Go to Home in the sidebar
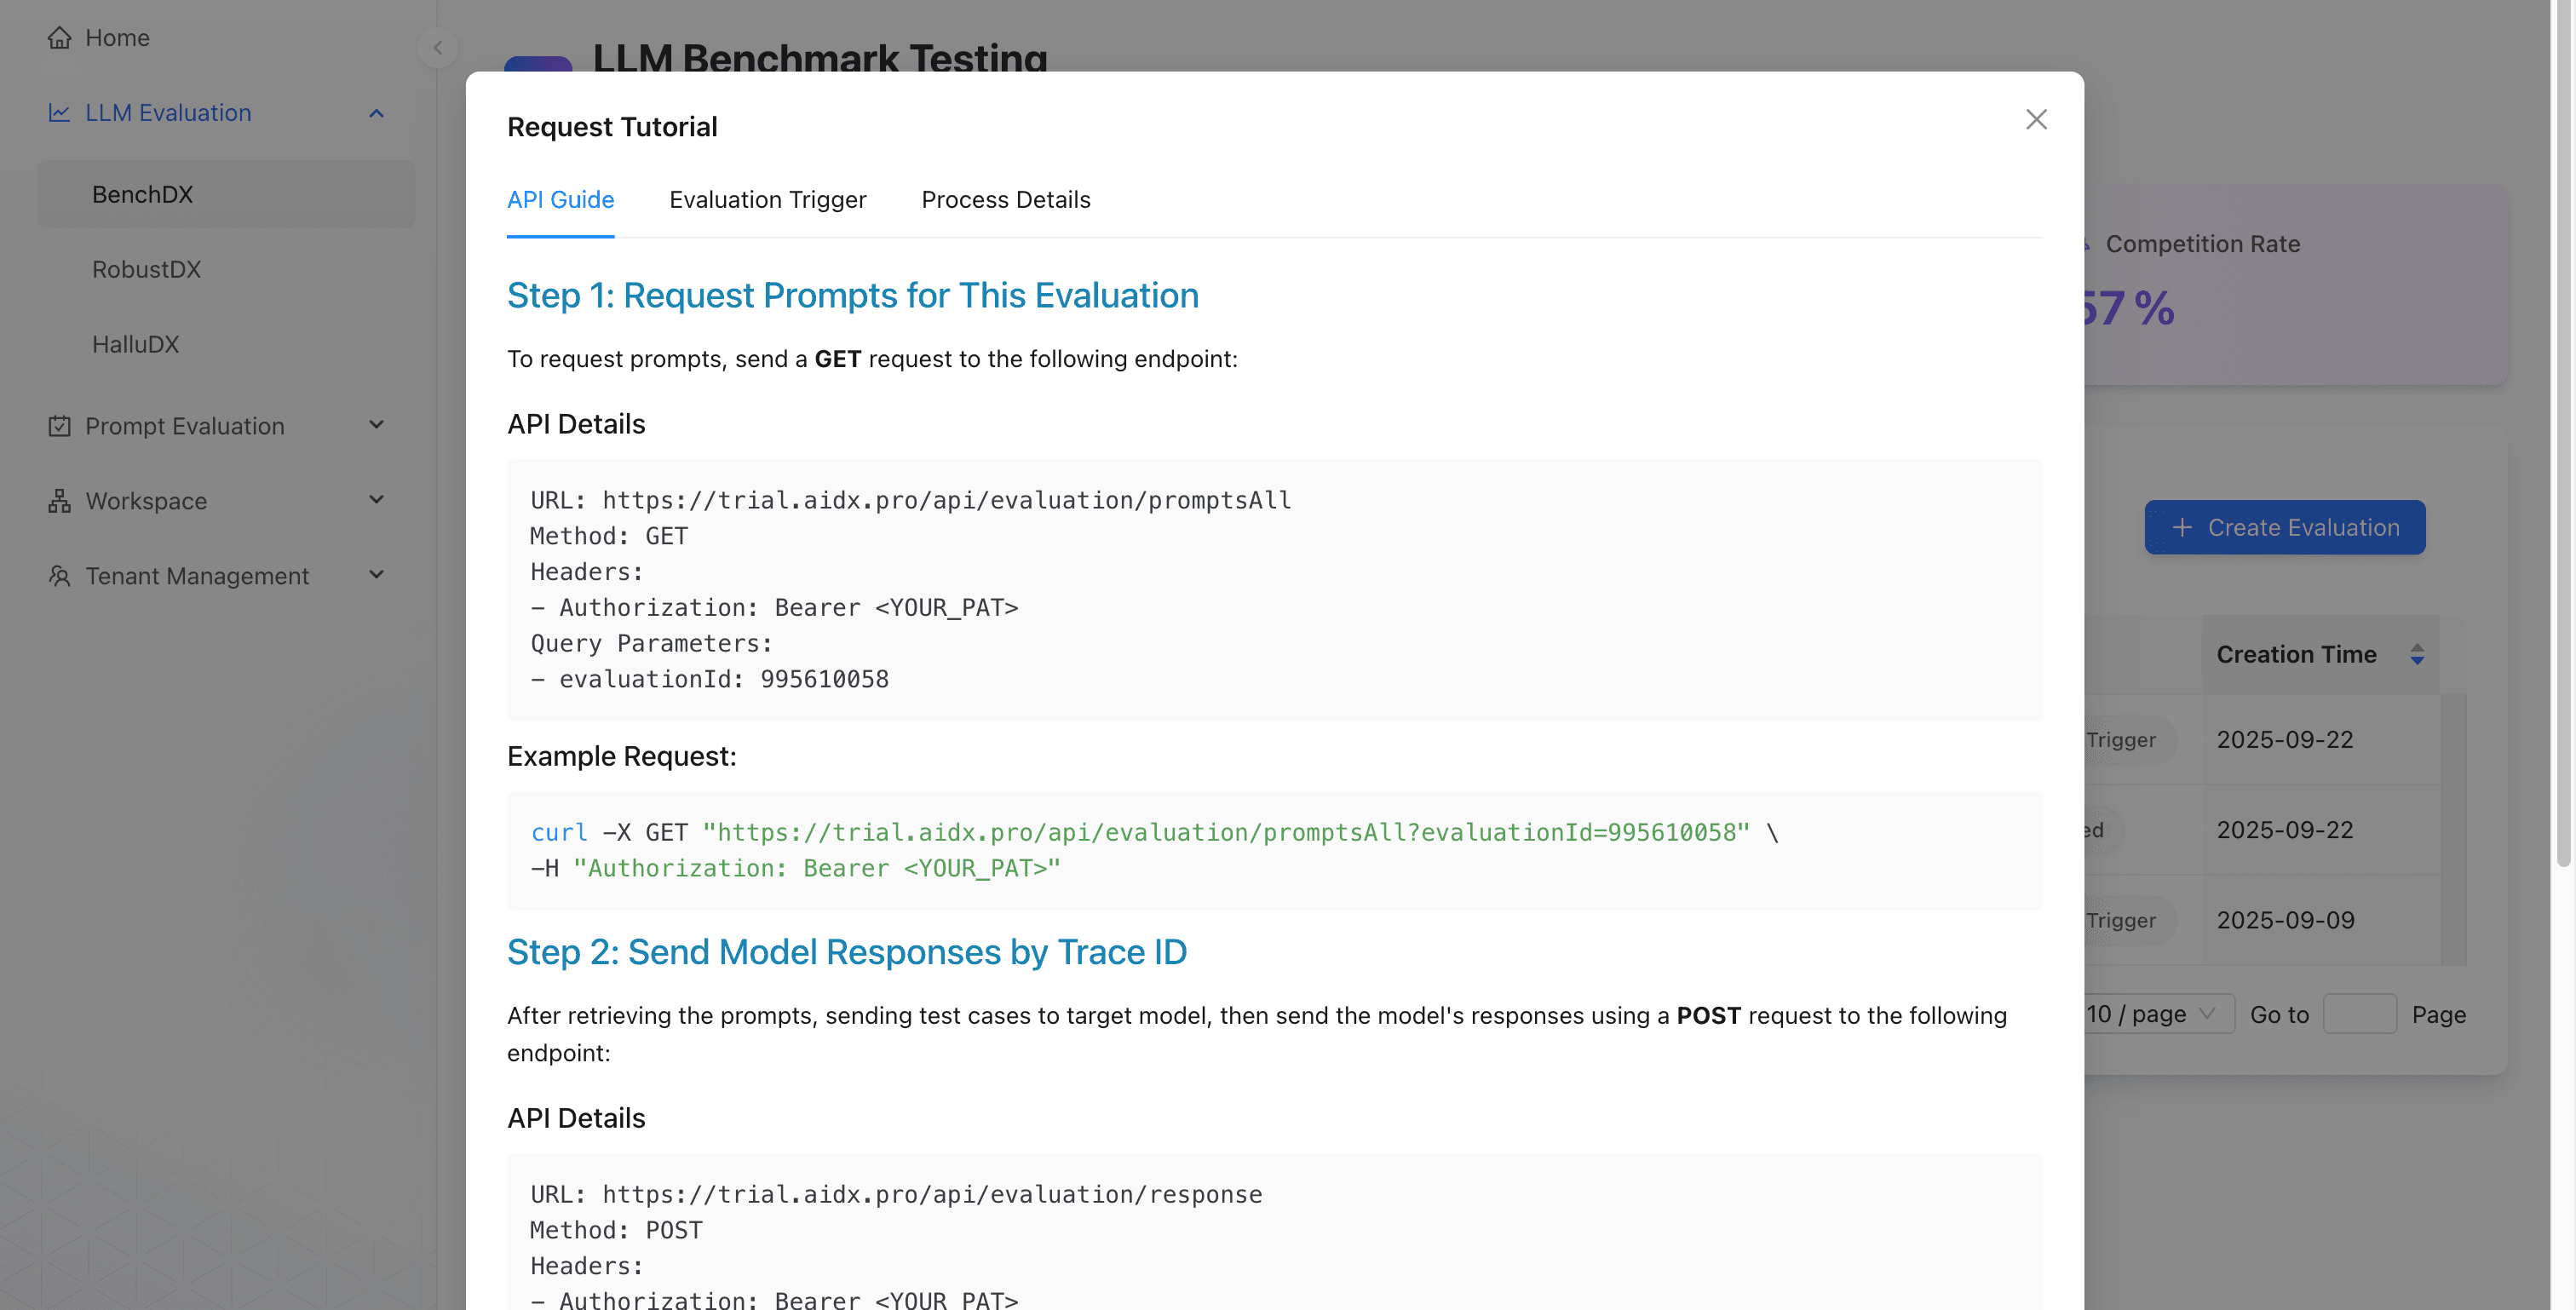This screenshot has width=2576, height=1310. (x=117, y=38)
